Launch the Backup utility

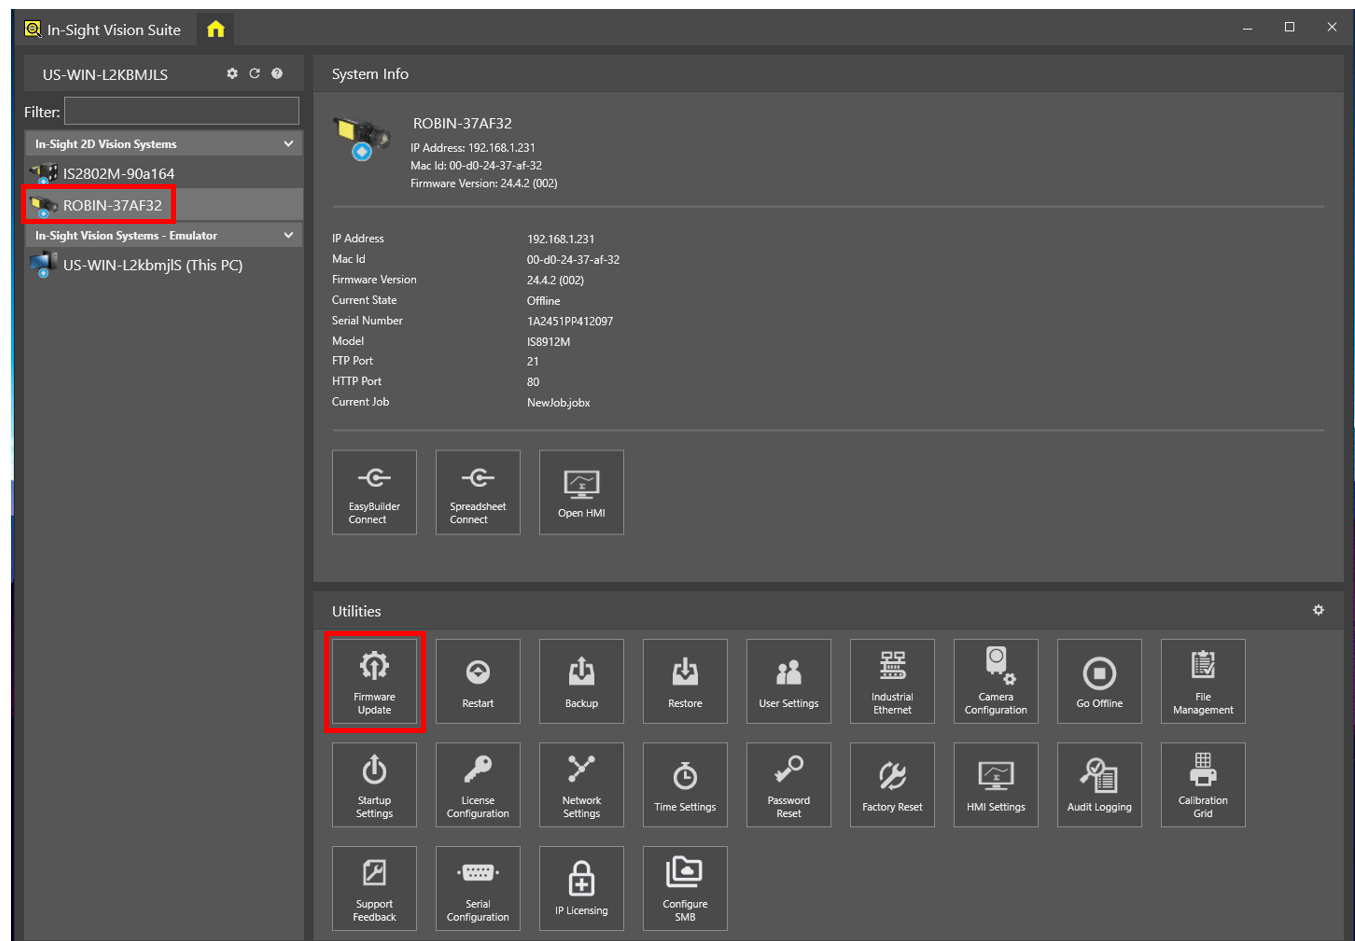[581, 681]
